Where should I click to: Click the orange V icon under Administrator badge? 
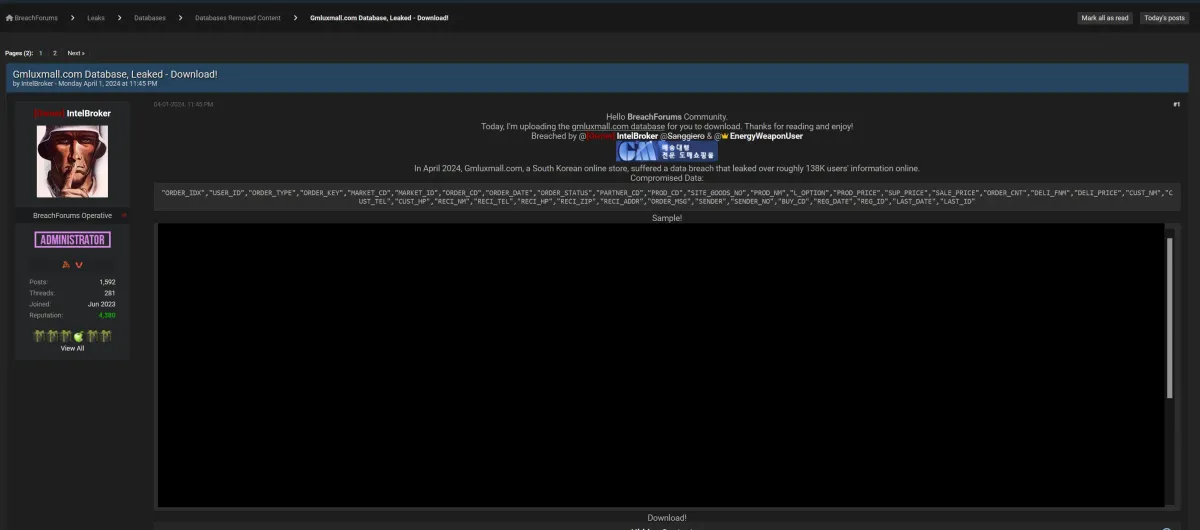[78, 264]
